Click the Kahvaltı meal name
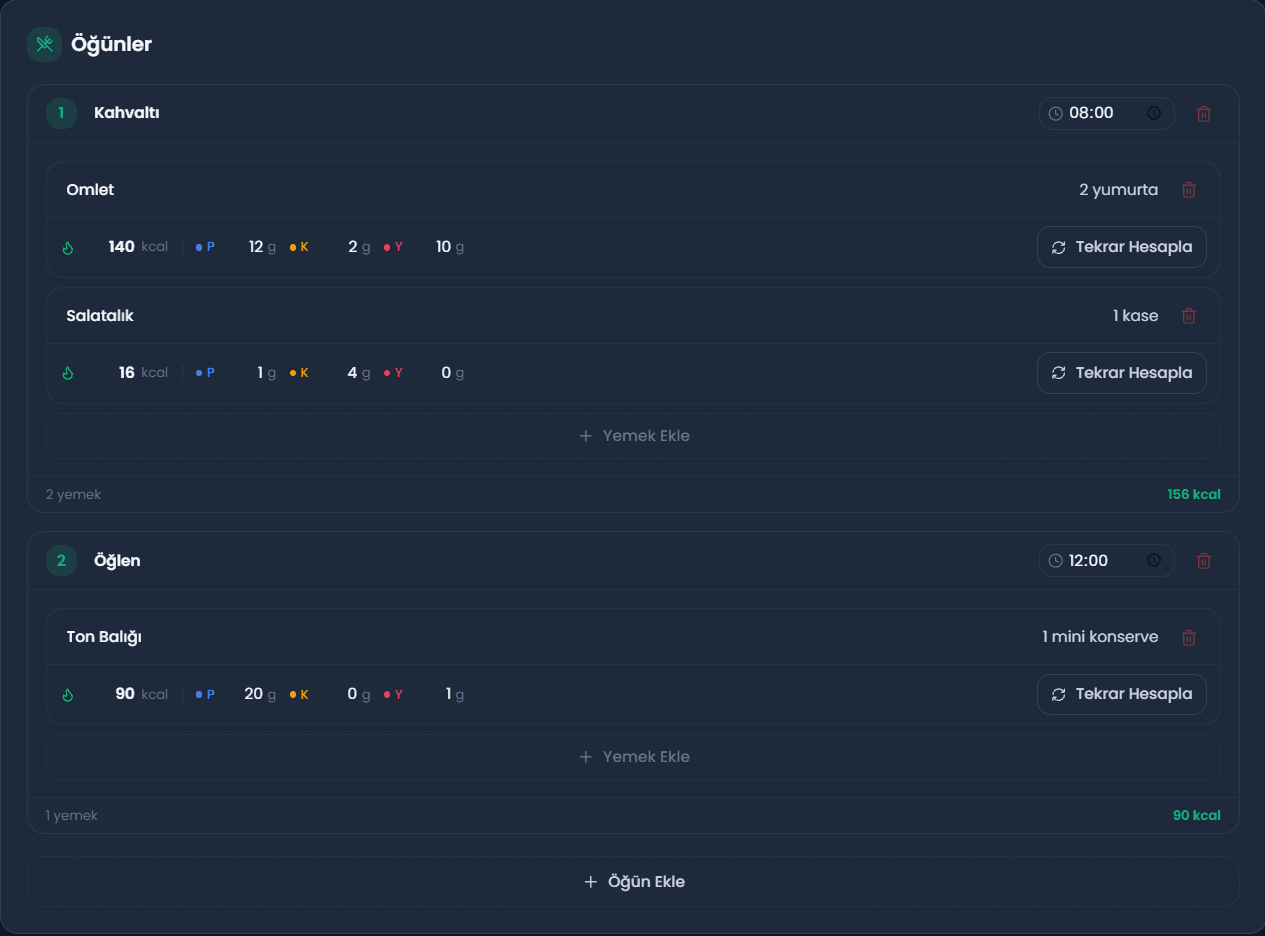 [127, 113]
